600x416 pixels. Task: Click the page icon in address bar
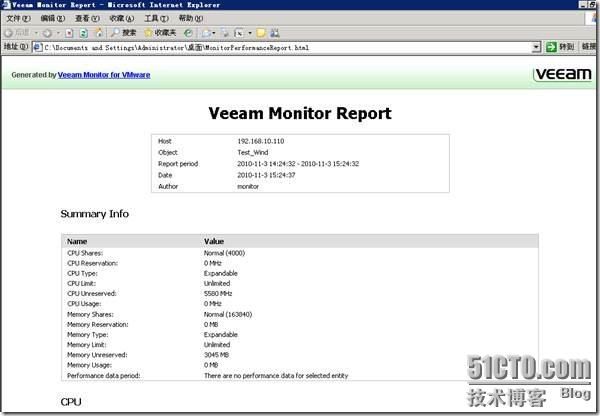[x=38, y=47]
